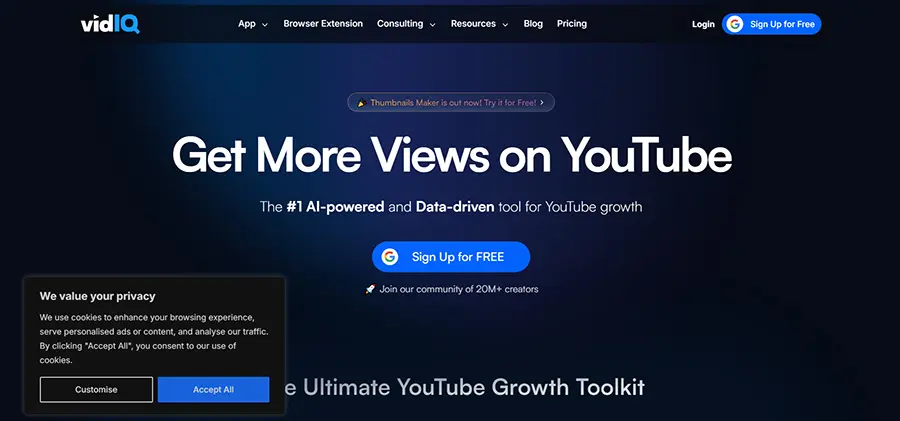The width and height of the screenshot is (900, 421).
Task: Click the party popper icon in Thumbnails Maker banner
Action: (x=362, y=103)
